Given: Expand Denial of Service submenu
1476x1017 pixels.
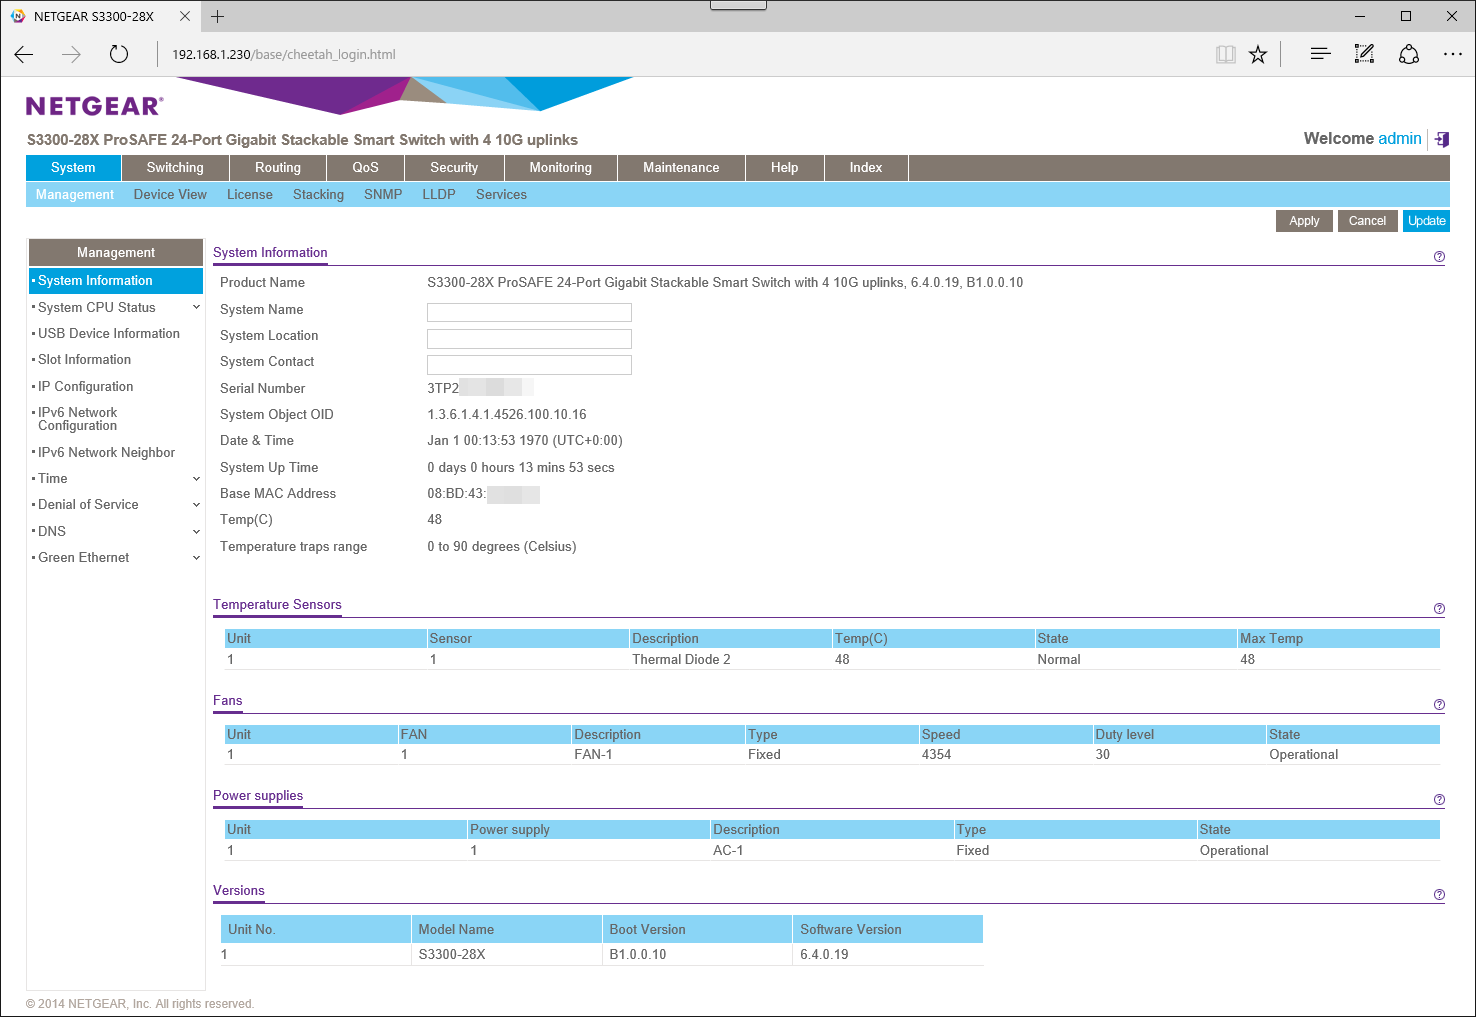Looking at the screenshot, I should [x=196, y=505].
